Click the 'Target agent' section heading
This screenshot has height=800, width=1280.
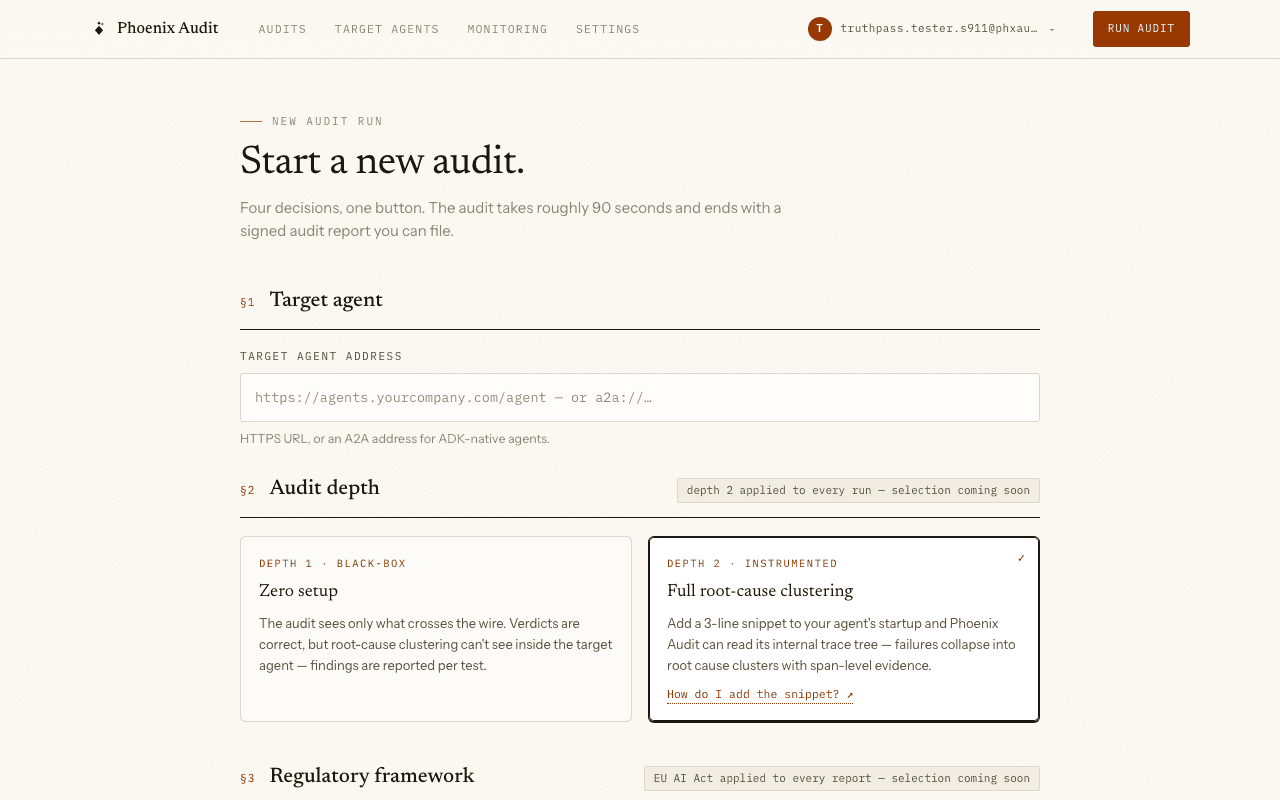[326, 300]
